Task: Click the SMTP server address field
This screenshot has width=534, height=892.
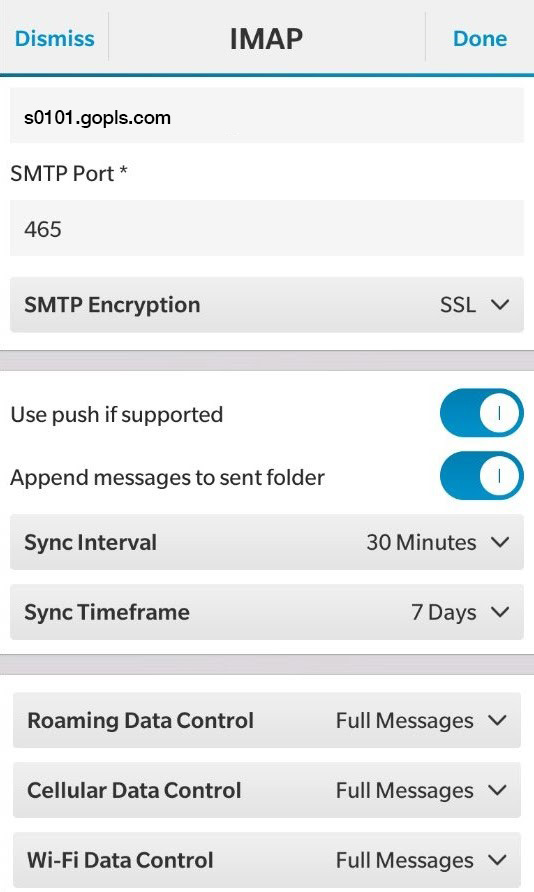Action: pos(267,116)
